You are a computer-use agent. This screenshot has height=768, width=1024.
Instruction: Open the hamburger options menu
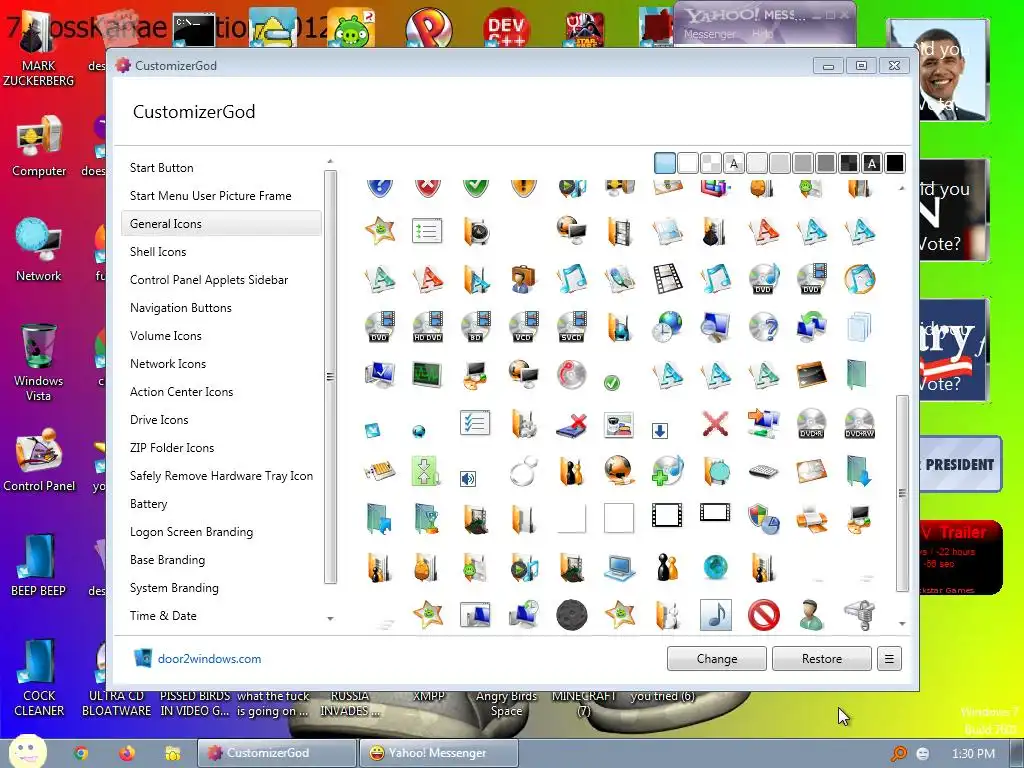pyautogui.click(x=889, y=659)
